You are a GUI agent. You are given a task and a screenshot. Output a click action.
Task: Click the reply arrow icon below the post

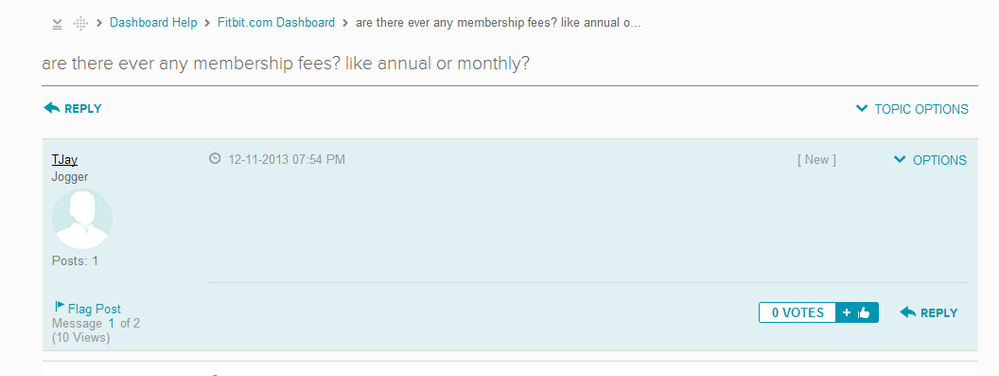pos(908,312)
